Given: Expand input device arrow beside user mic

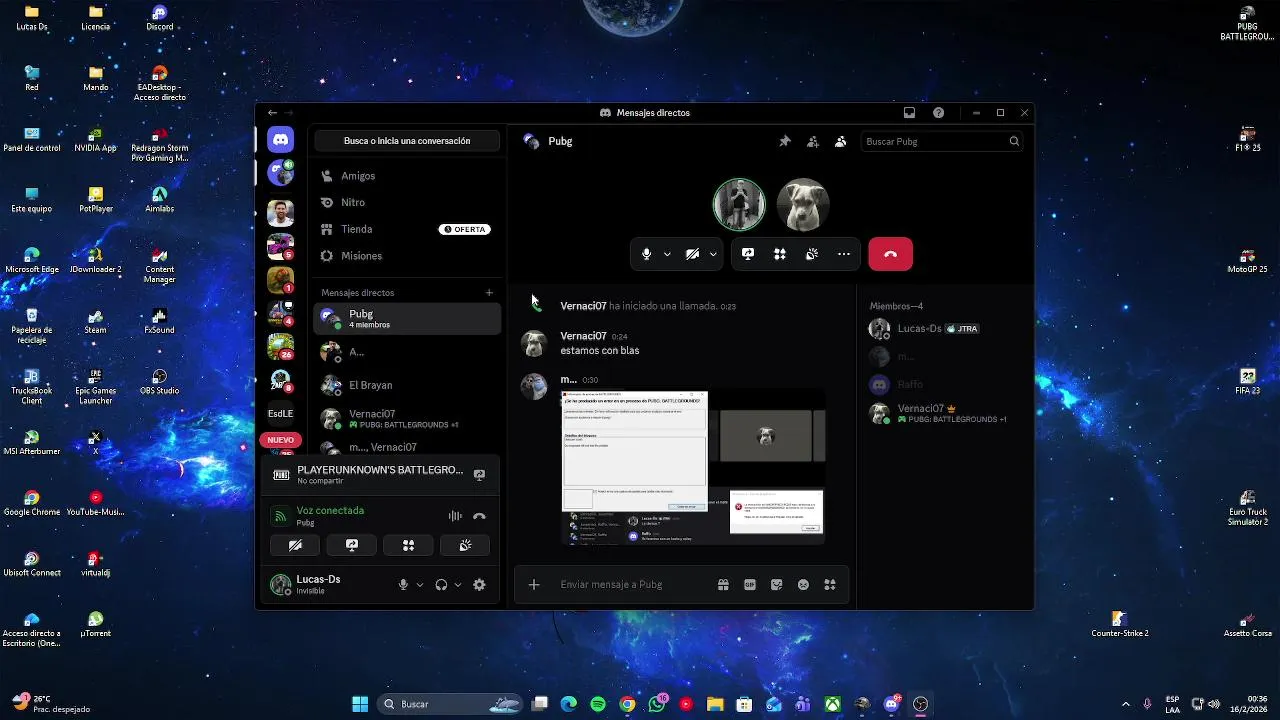Looking at the screenshot, I should 420,585.
